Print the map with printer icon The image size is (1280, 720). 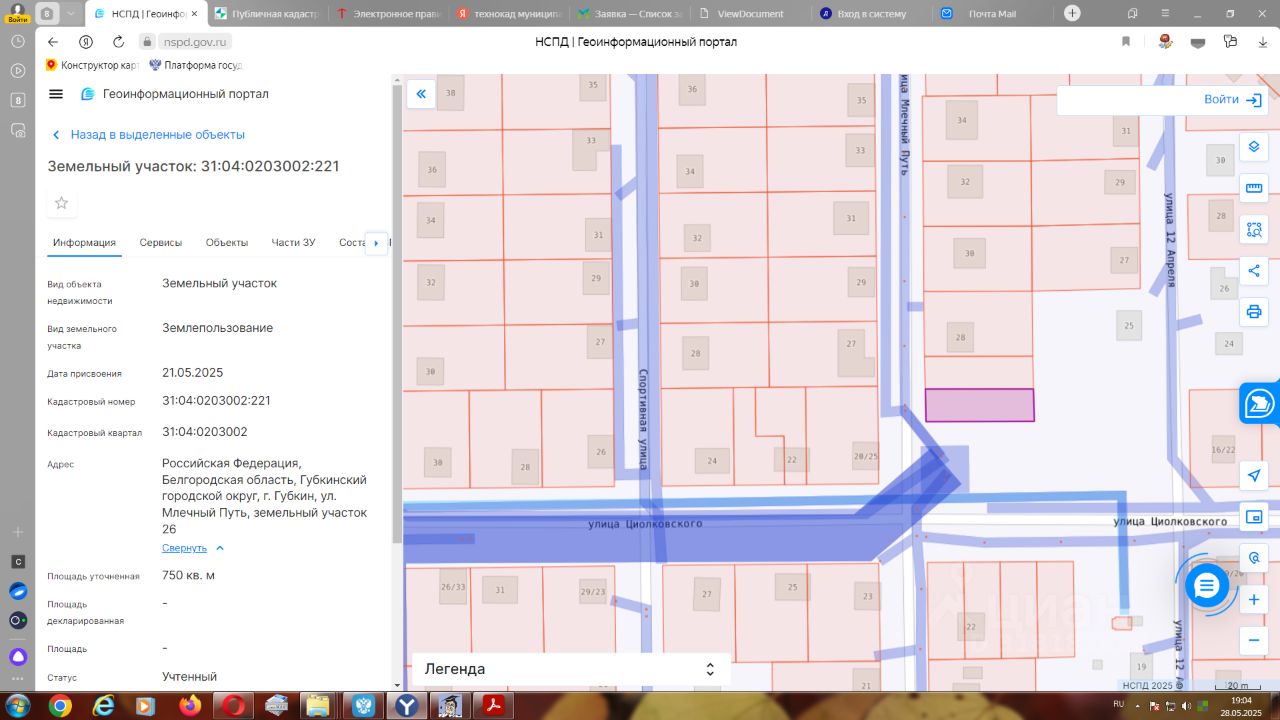tap(1254, 311)
